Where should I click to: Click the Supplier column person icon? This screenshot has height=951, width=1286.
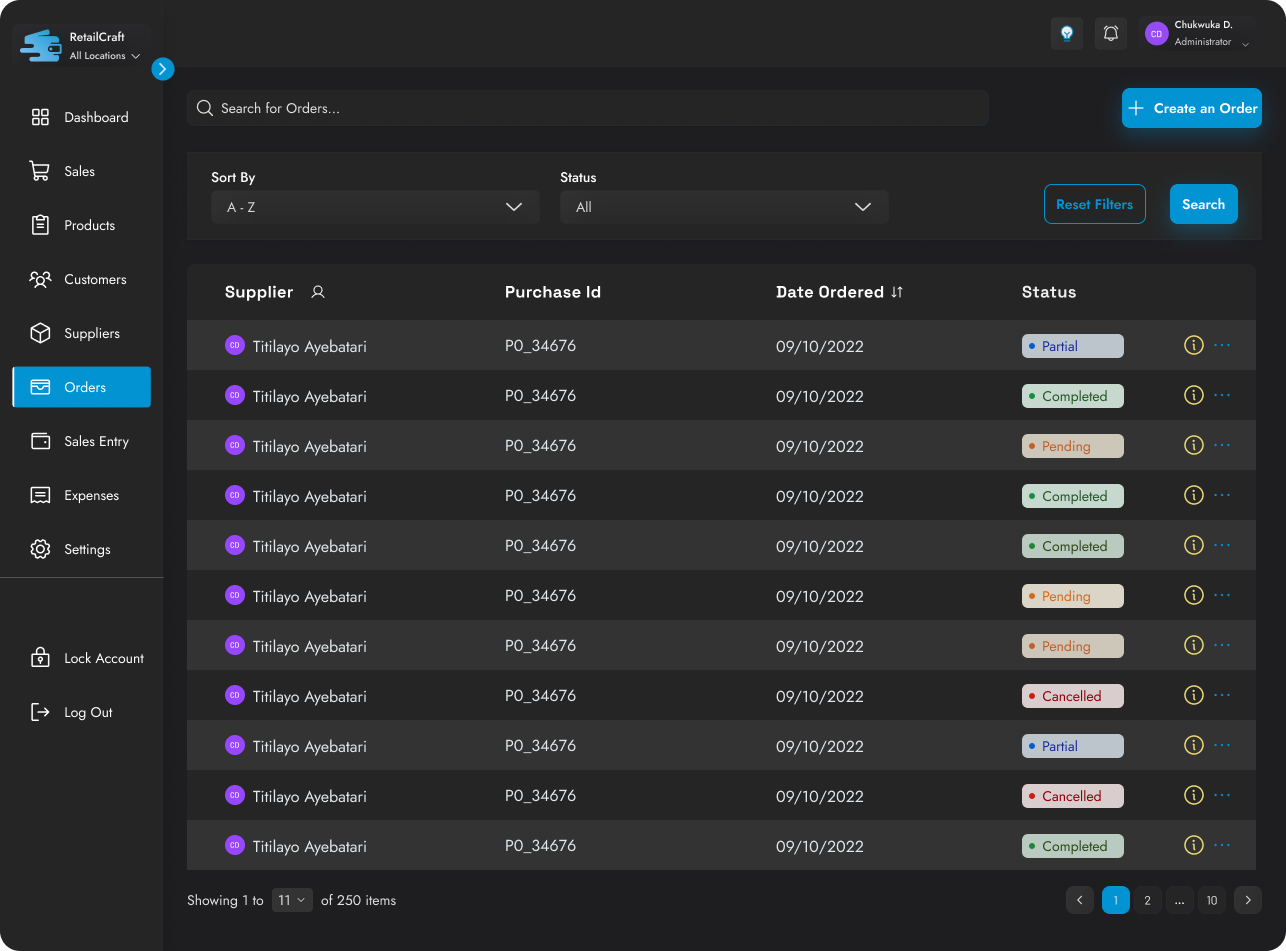318,292
